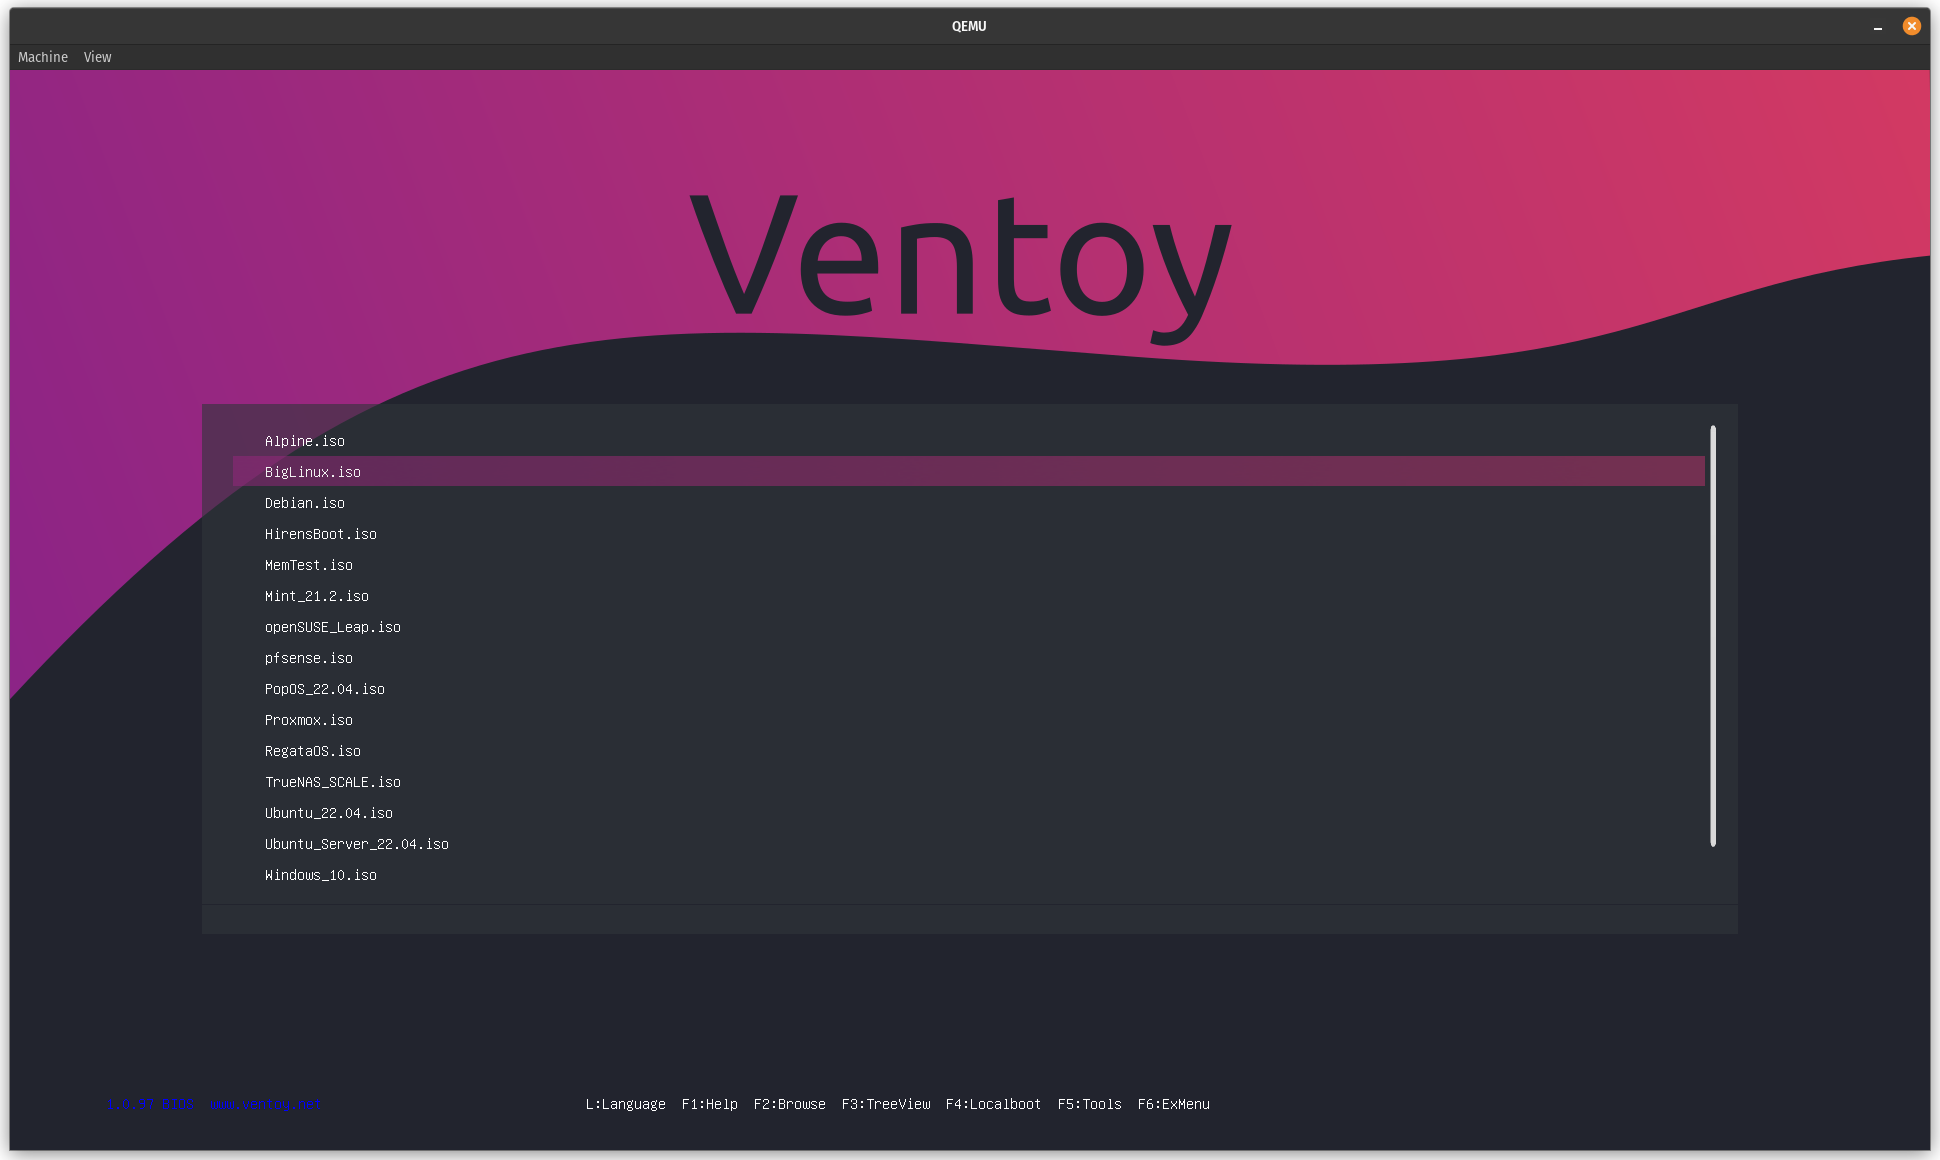Open the Machine menu

(43, 57)
